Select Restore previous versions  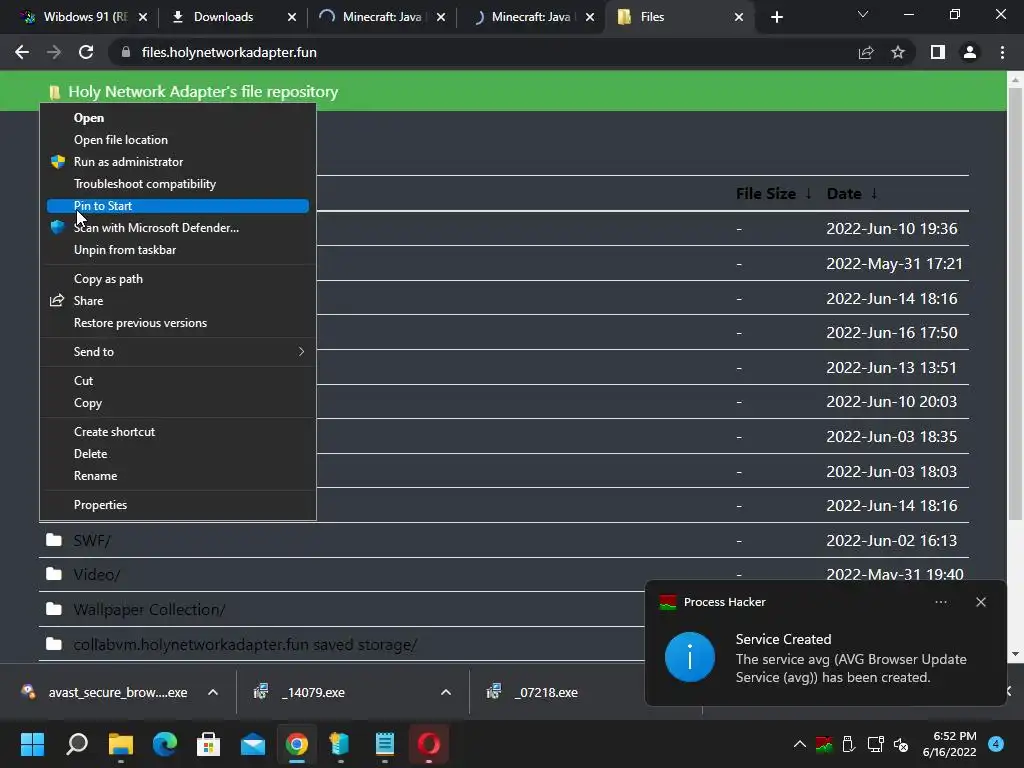click(178, 323)
